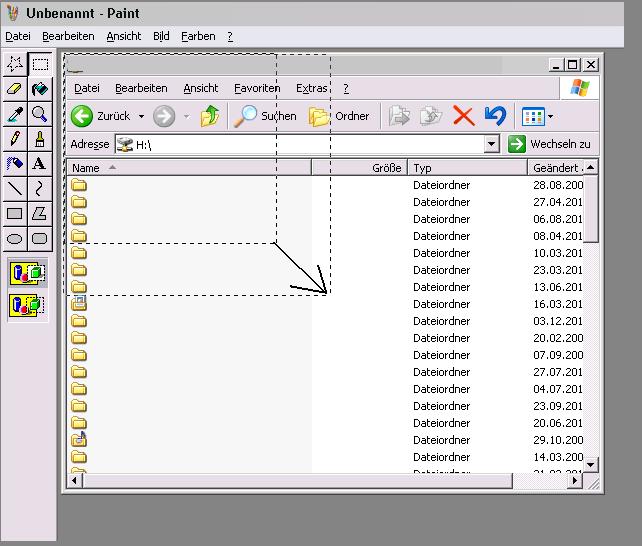Open the Zurück history dropdown arrow
Screen dimensions: 642x546
point(141,117)
